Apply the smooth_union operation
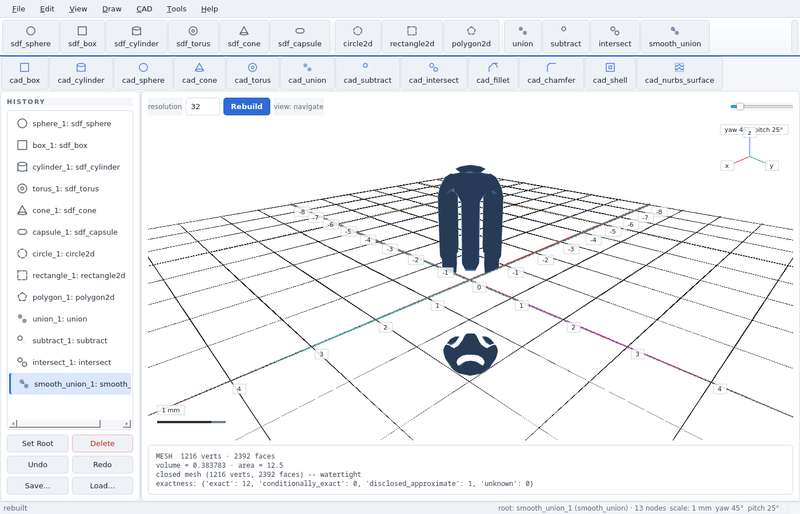The width and height of the screenshot is (800, 514). (x=674, y=37)
